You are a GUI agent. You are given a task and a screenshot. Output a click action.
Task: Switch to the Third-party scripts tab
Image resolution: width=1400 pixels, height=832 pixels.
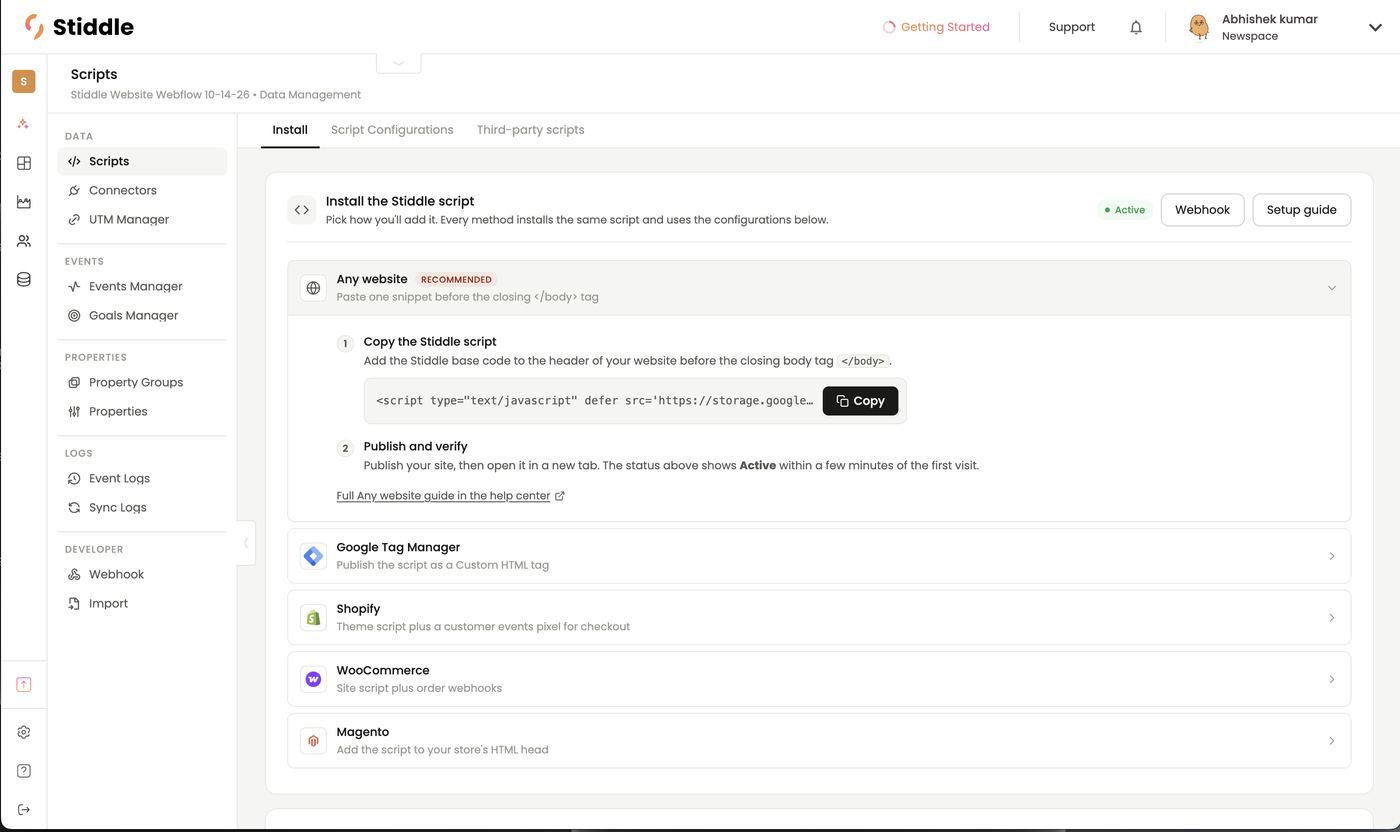[530, 130]
